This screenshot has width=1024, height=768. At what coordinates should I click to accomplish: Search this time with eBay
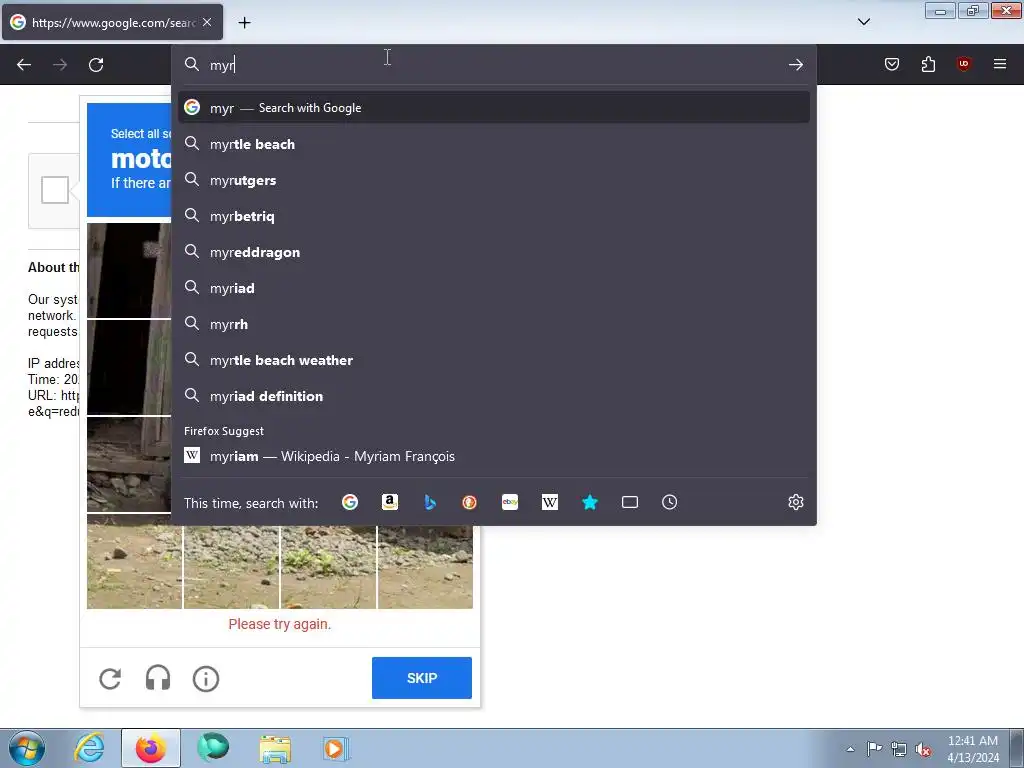pyautogui.click(x=509, y=502)
